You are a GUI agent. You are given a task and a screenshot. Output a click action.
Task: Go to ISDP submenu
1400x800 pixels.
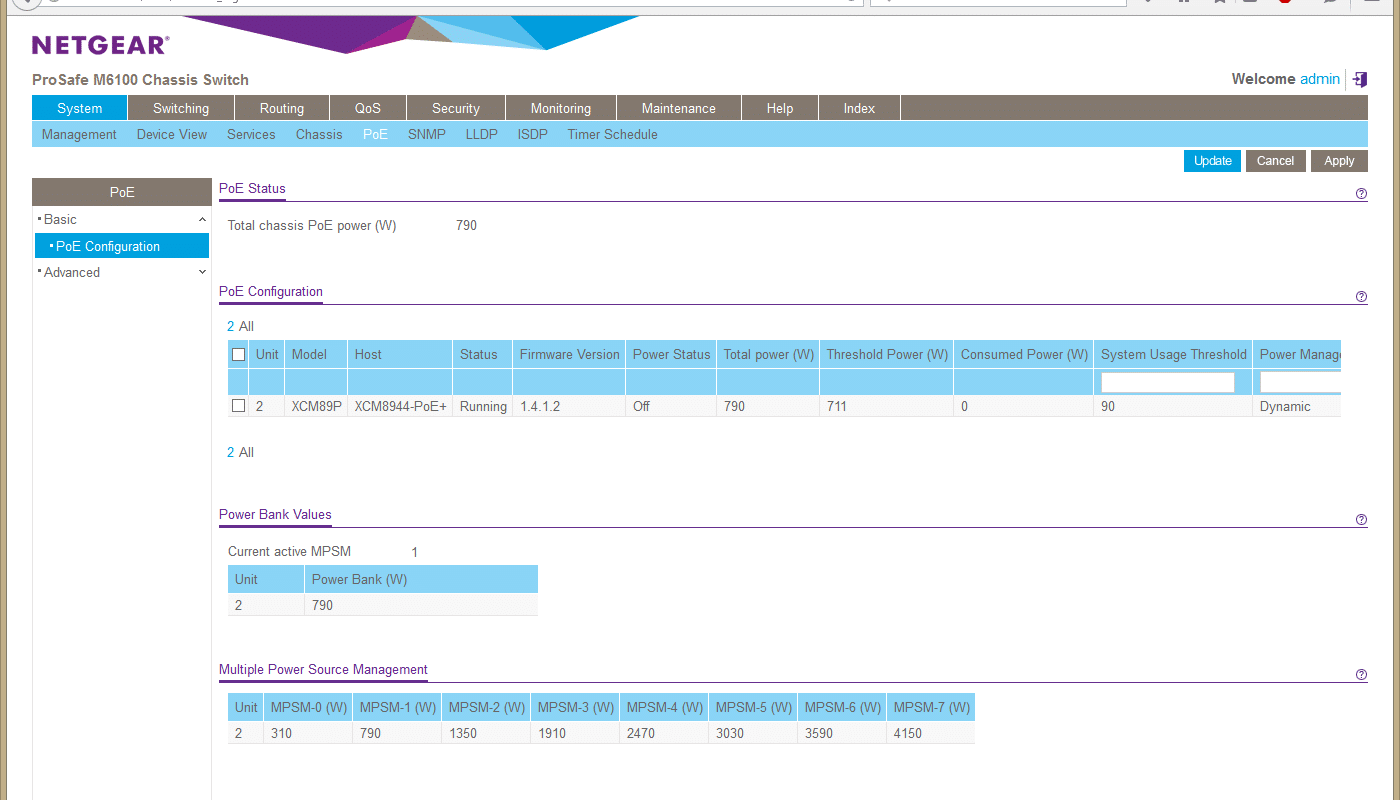tap(533, 134)
